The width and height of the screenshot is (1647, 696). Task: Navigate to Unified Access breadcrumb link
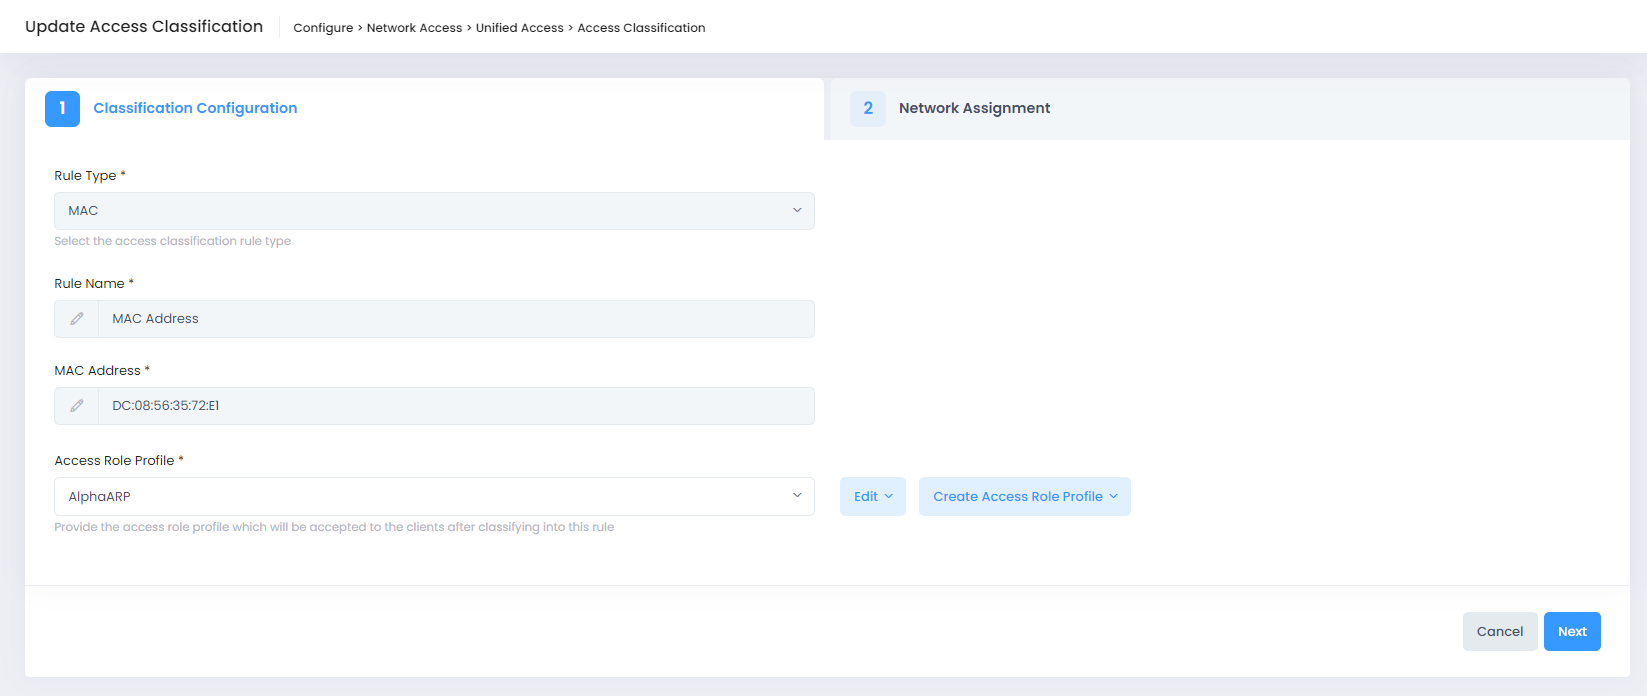519,28
